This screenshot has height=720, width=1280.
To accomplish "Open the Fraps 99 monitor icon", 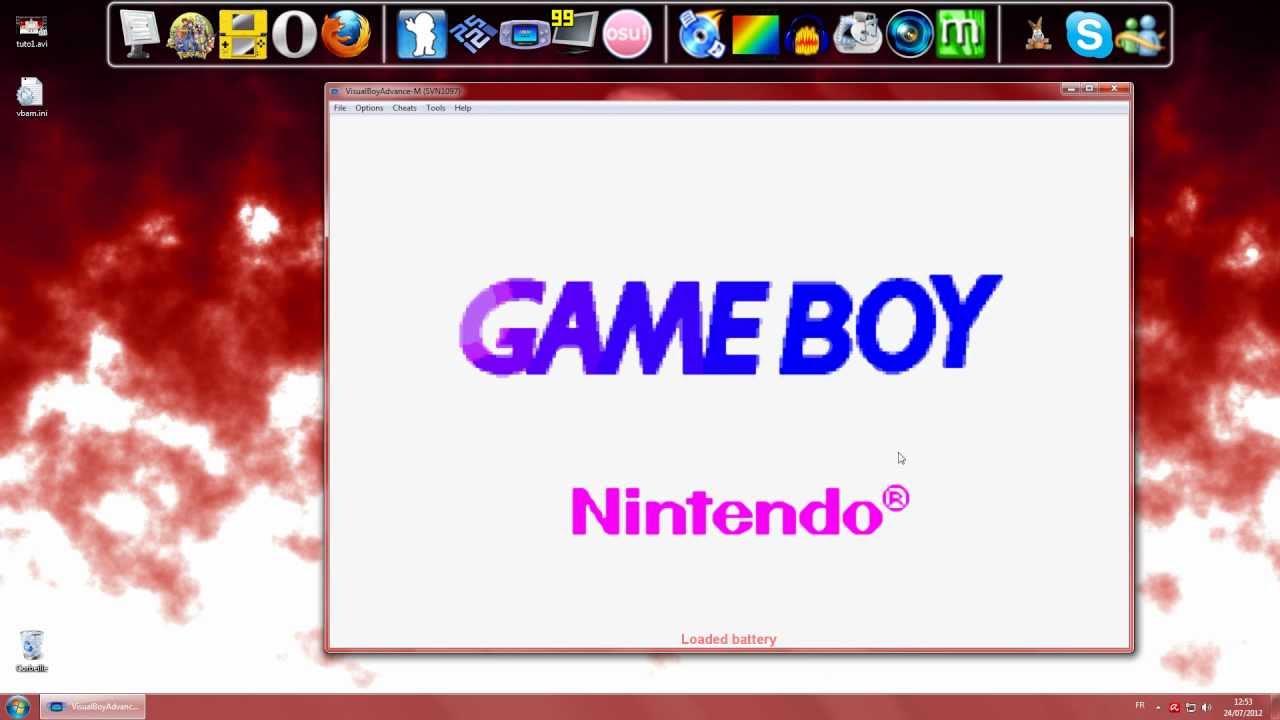I will coord(575,33).
